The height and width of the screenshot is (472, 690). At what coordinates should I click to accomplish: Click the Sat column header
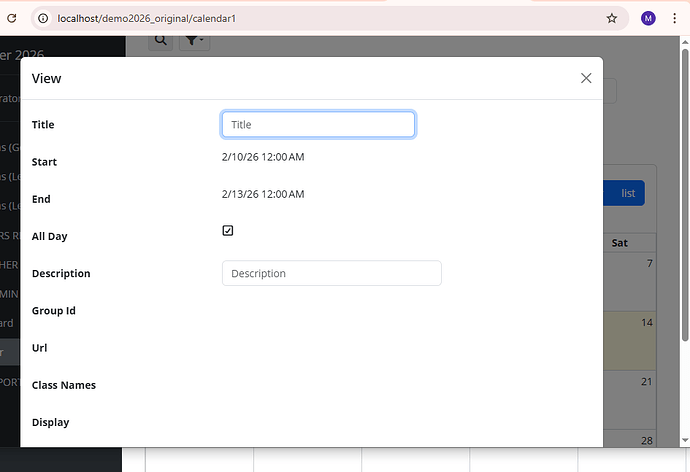pos(619,243)
